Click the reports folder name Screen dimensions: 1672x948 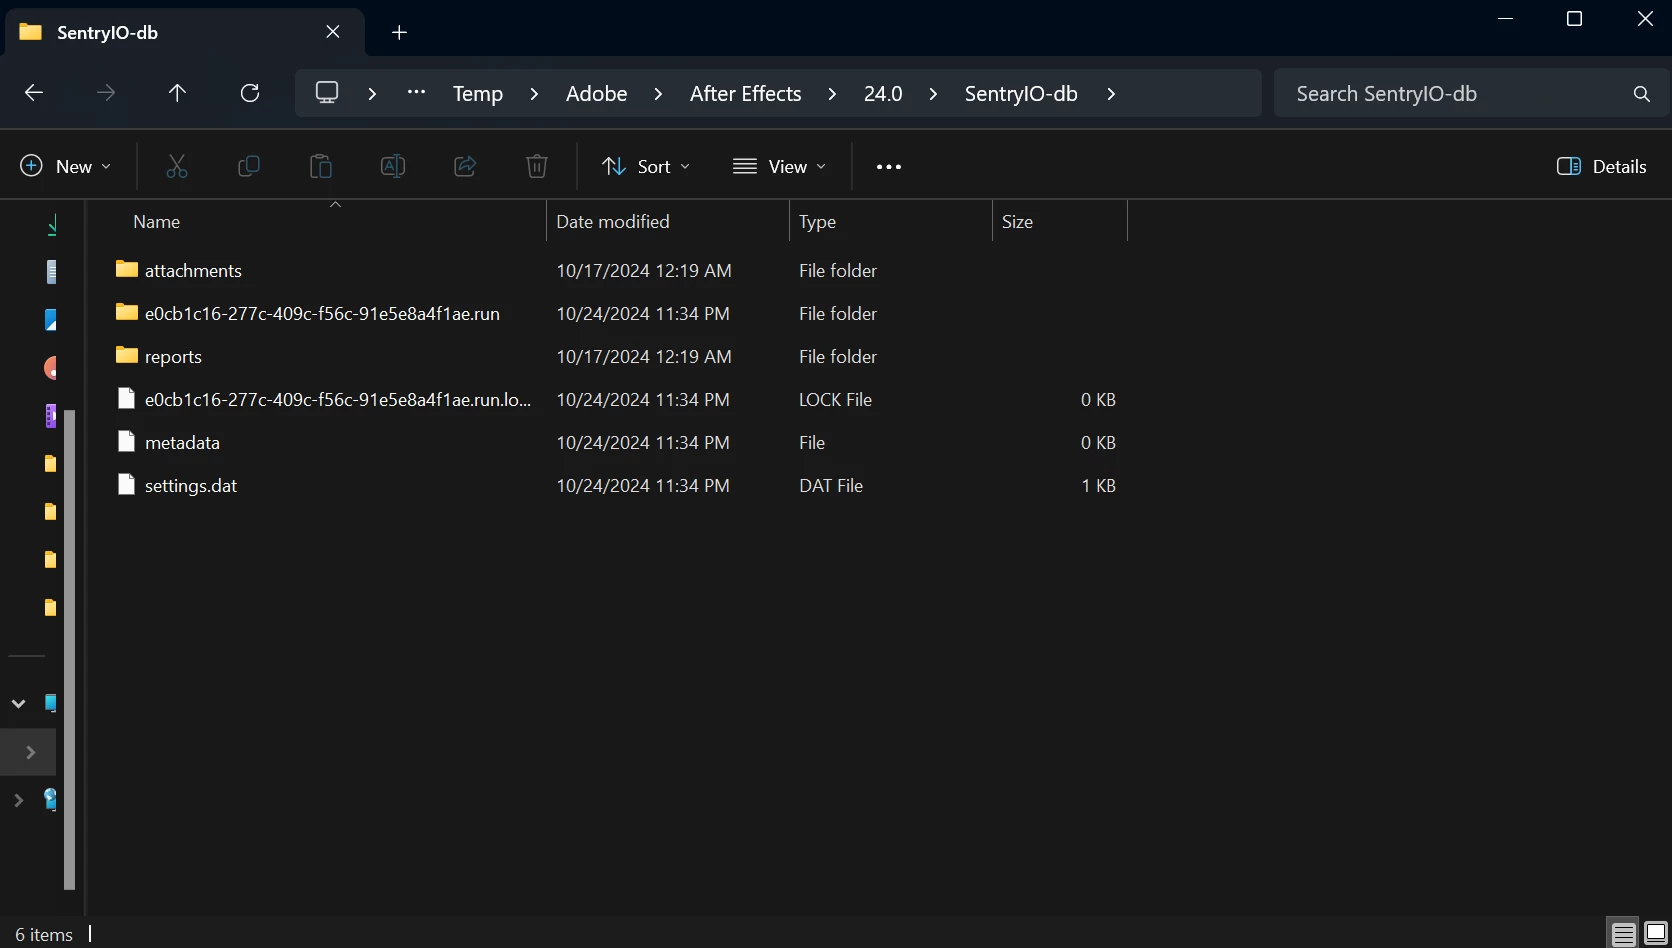173,357
